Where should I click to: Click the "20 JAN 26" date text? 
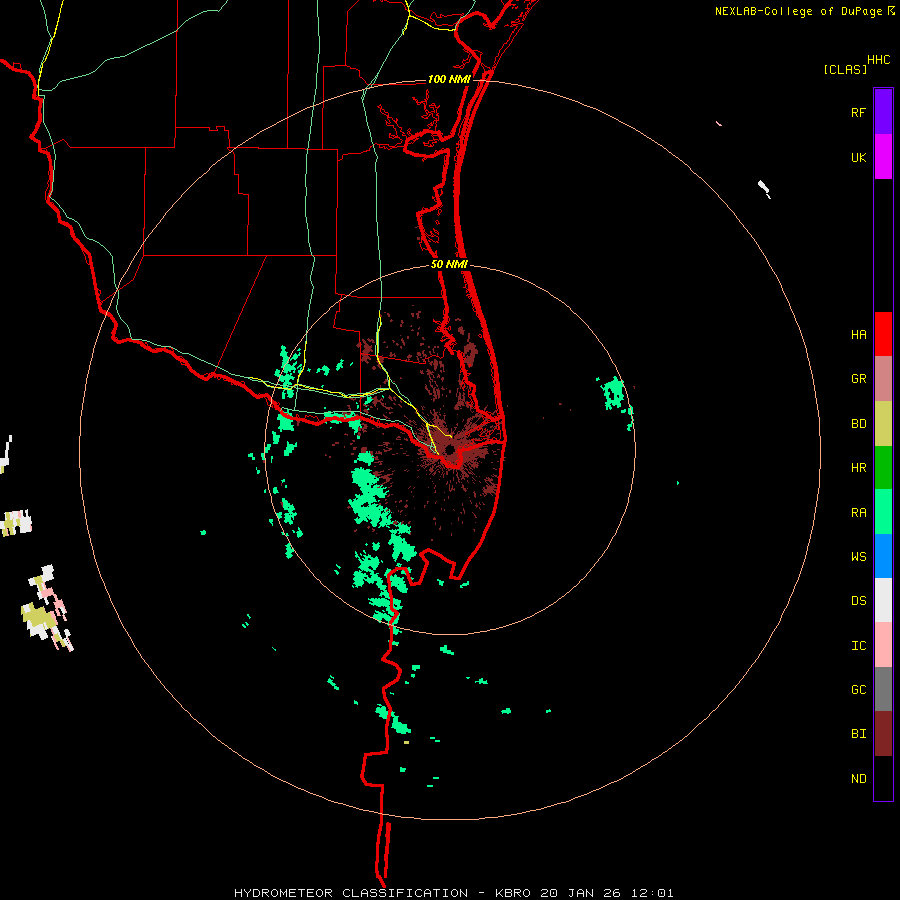click(x=580, y=893)
